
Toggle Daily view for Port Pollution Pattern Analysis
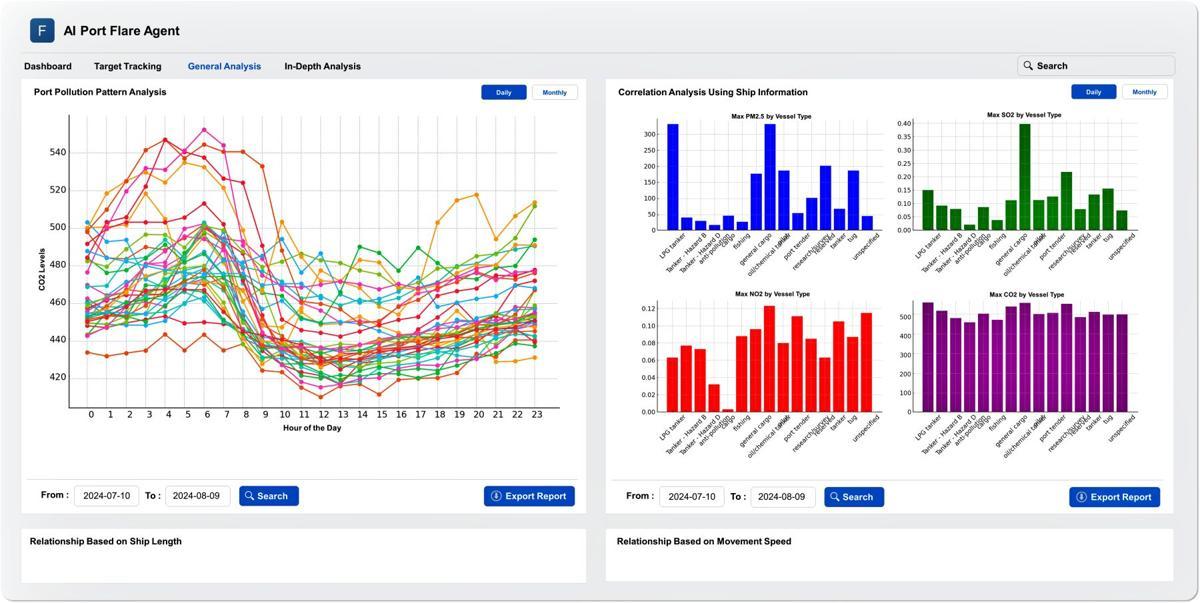(503, 92)
